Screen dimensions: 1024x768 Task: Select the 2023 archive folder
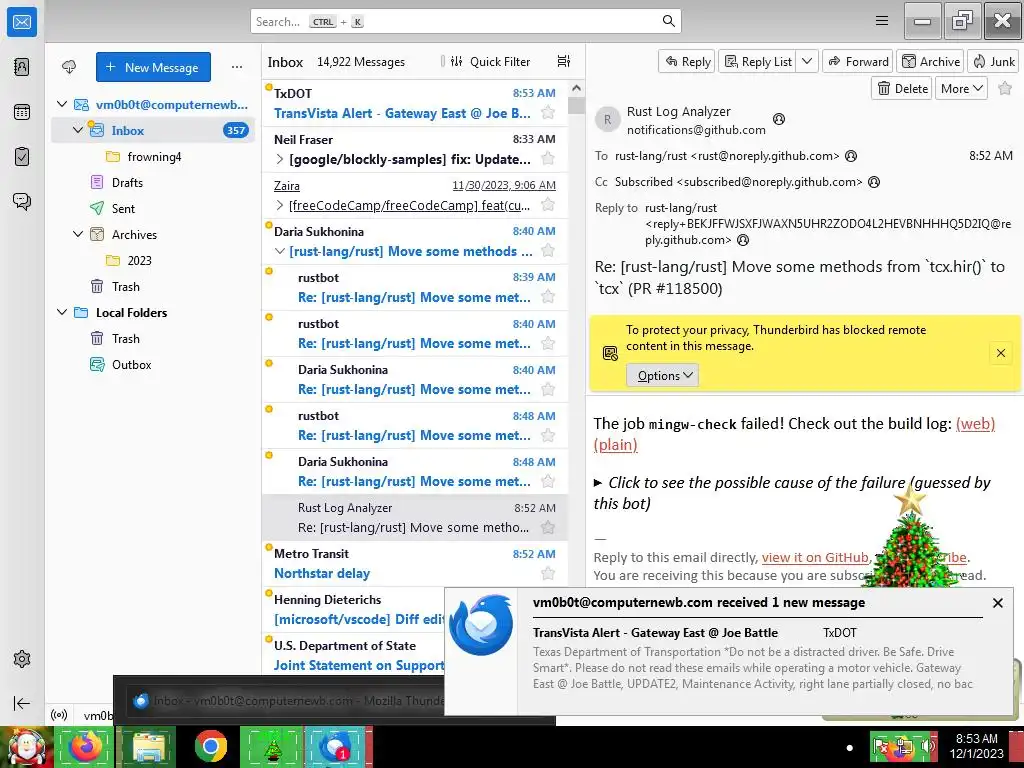click(x=139, y=261)
